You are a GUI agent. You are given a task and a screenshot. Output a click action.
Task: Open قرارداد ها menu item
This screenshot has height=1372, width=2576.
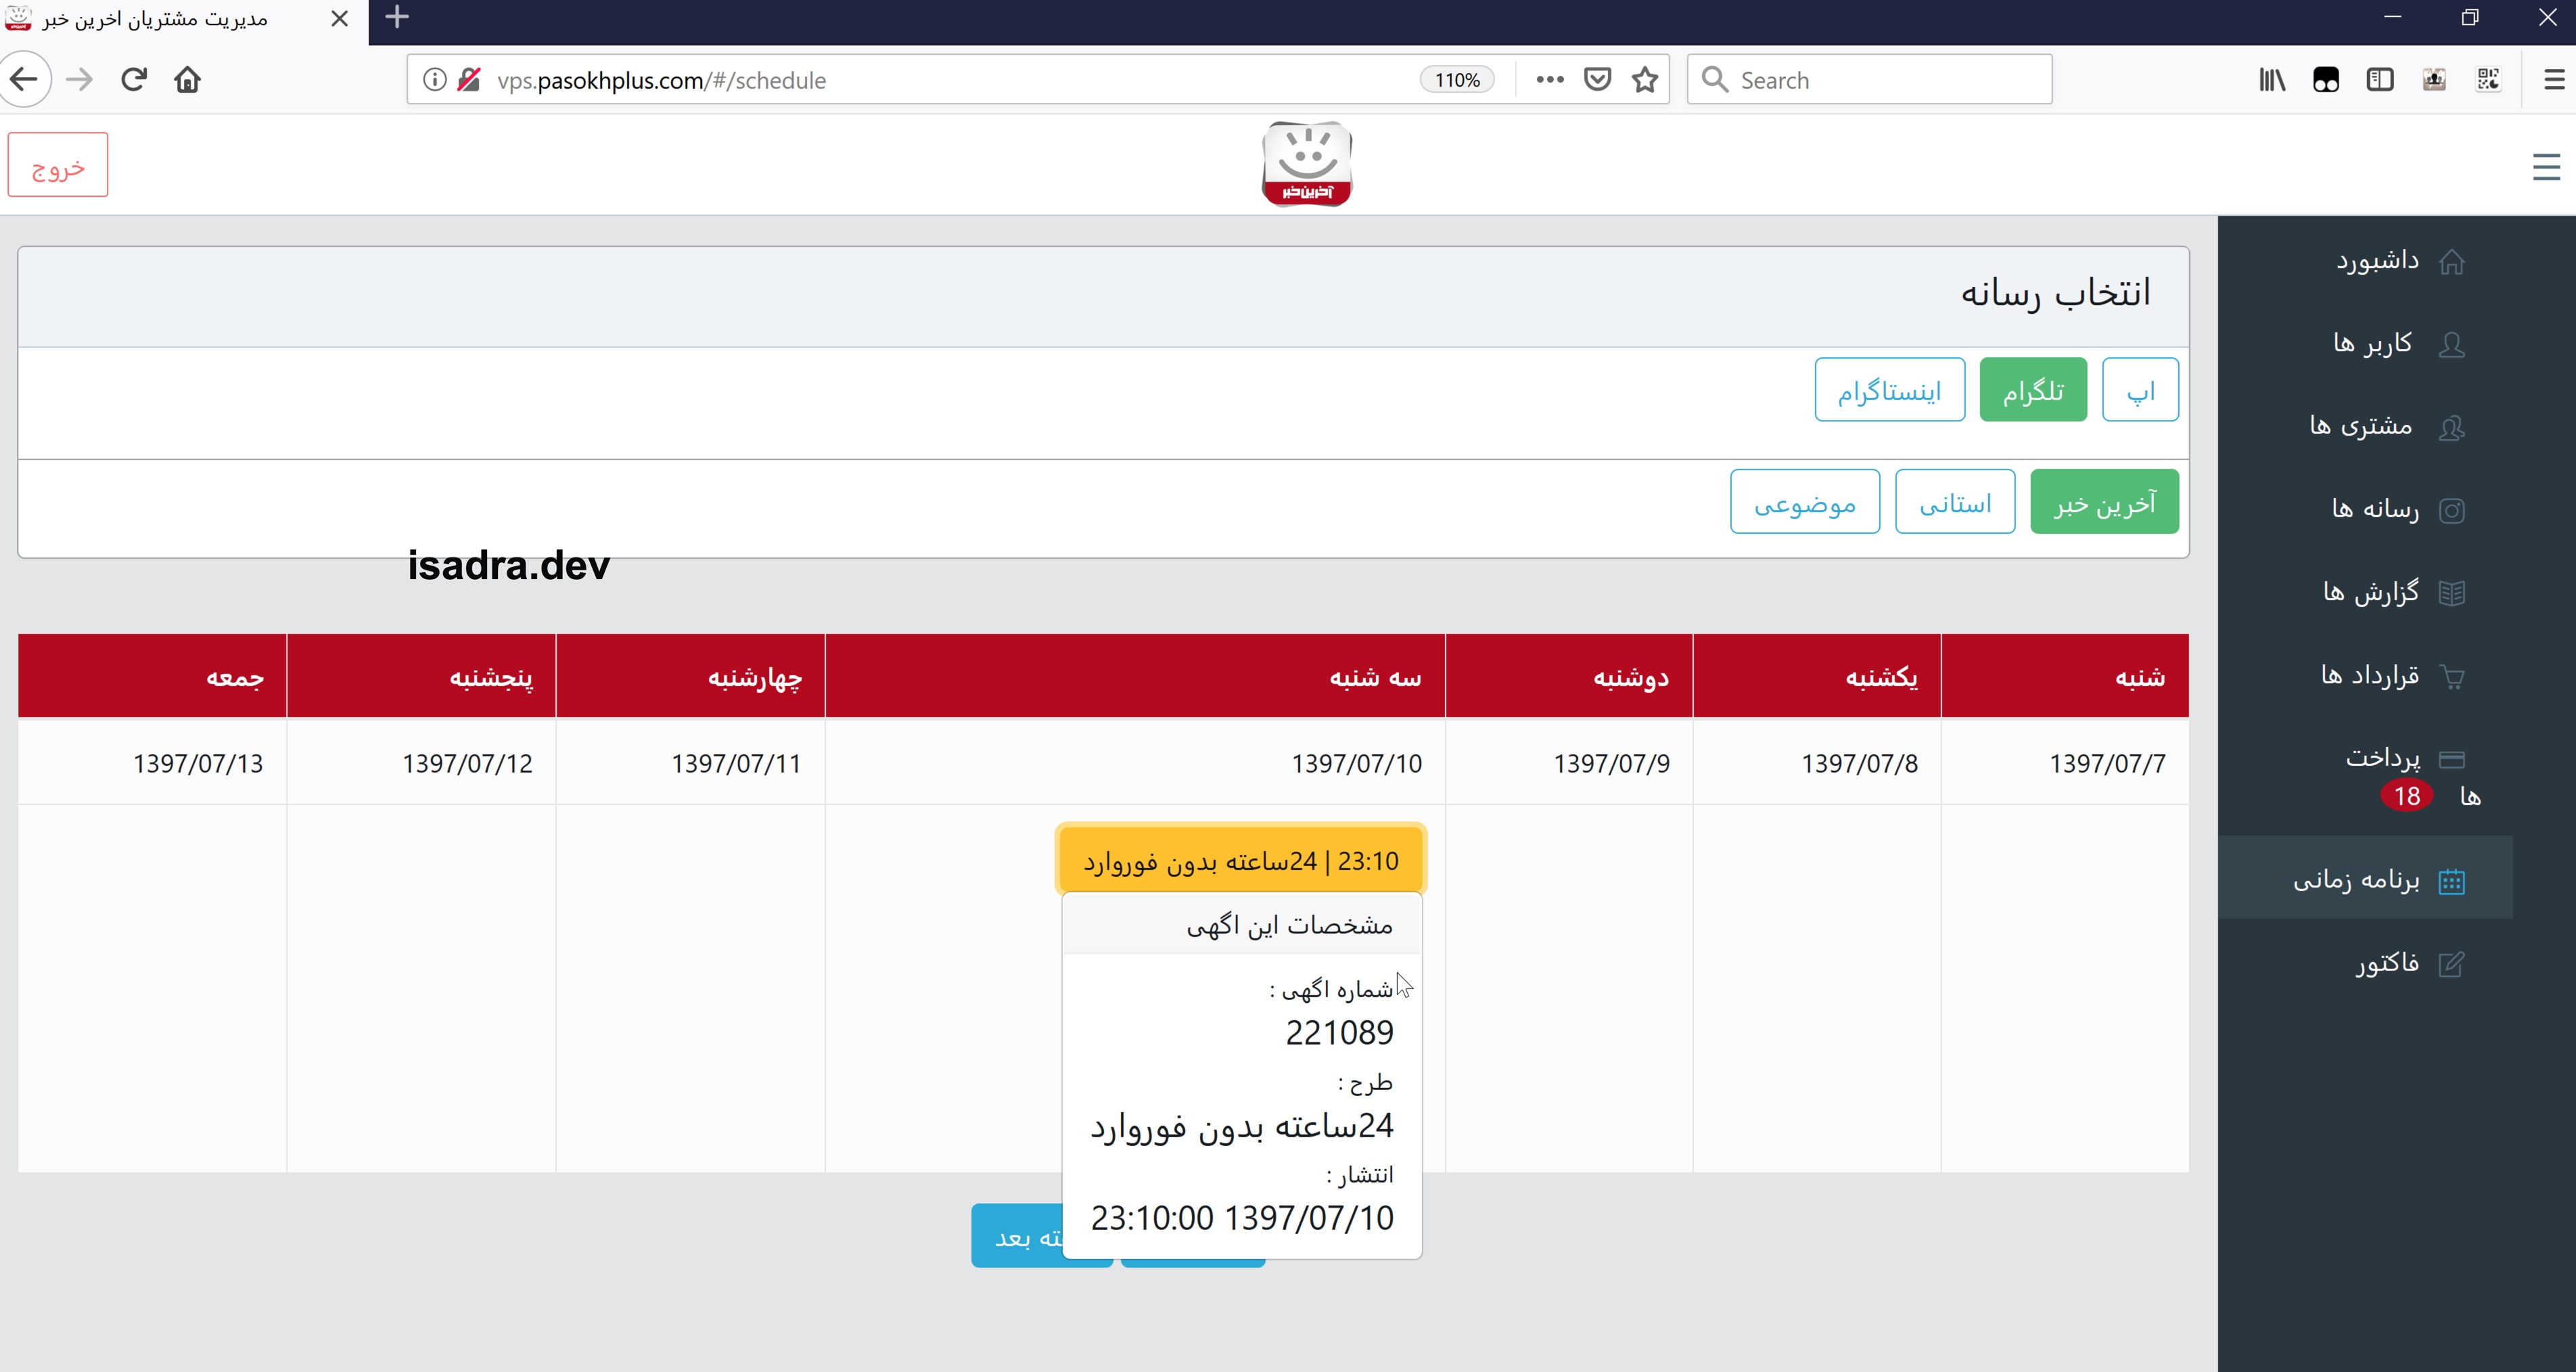click(x=2369, y=676)
